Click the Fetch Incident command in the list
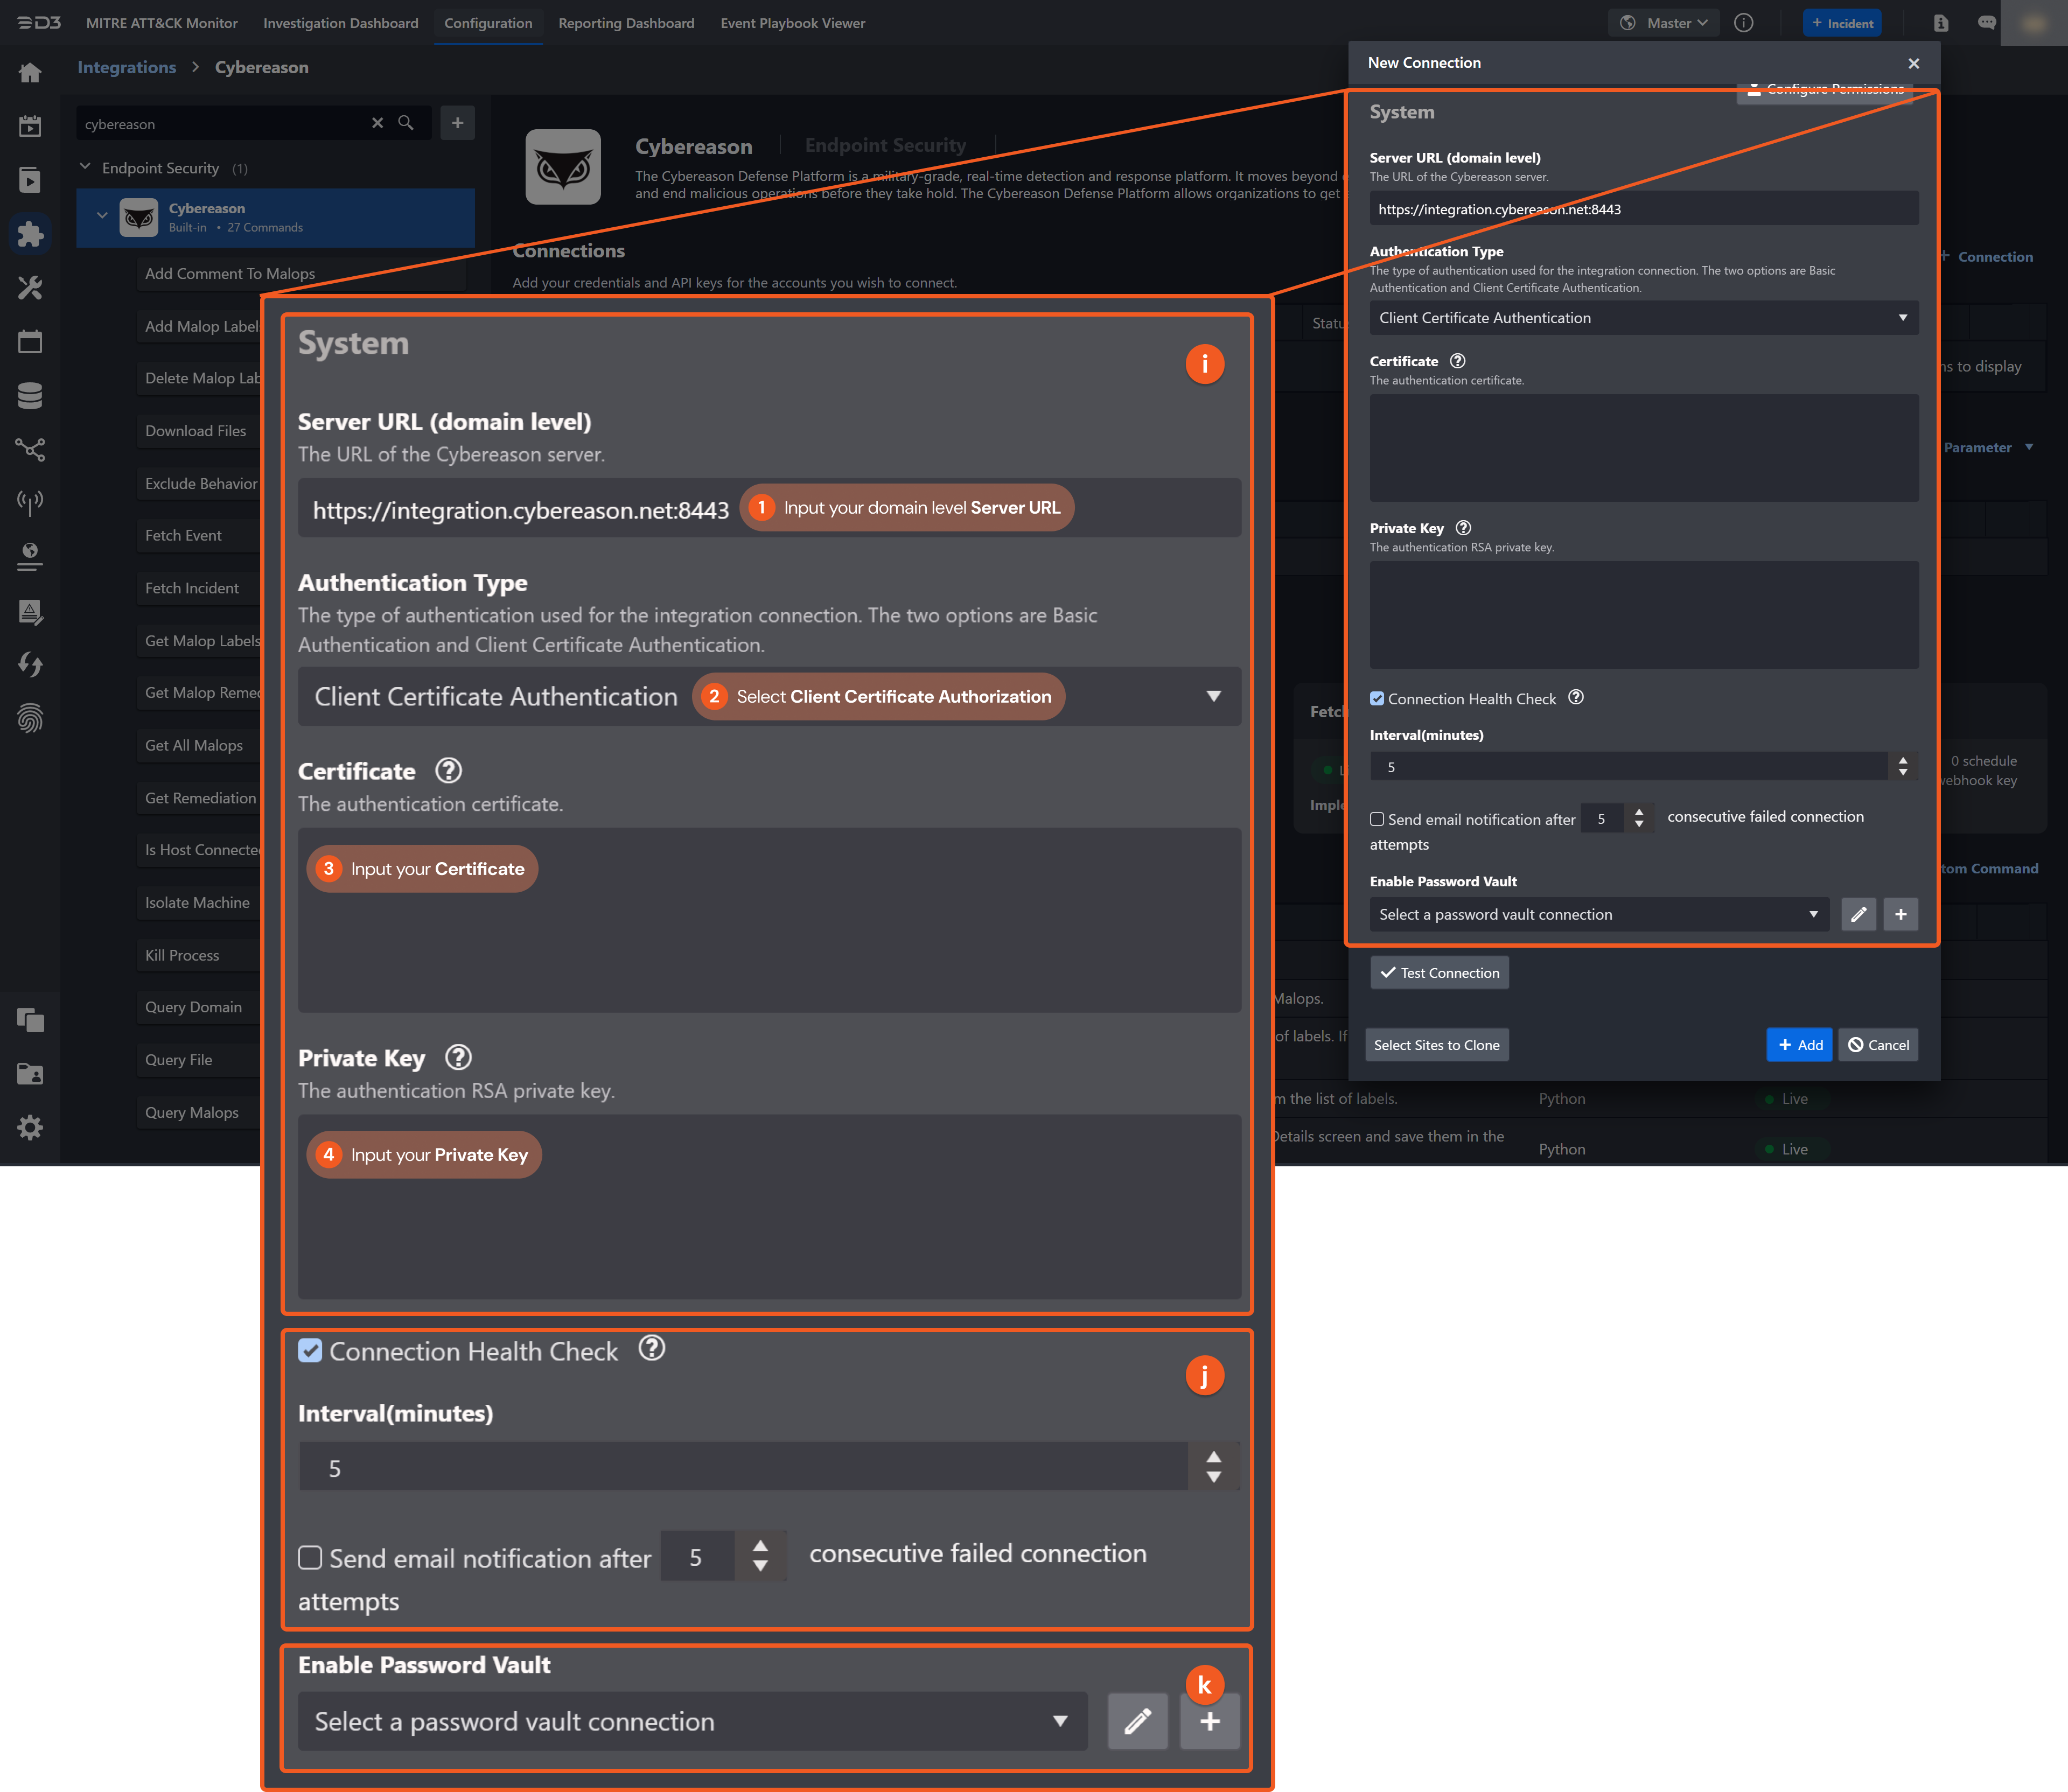 (x=192, y=587)
